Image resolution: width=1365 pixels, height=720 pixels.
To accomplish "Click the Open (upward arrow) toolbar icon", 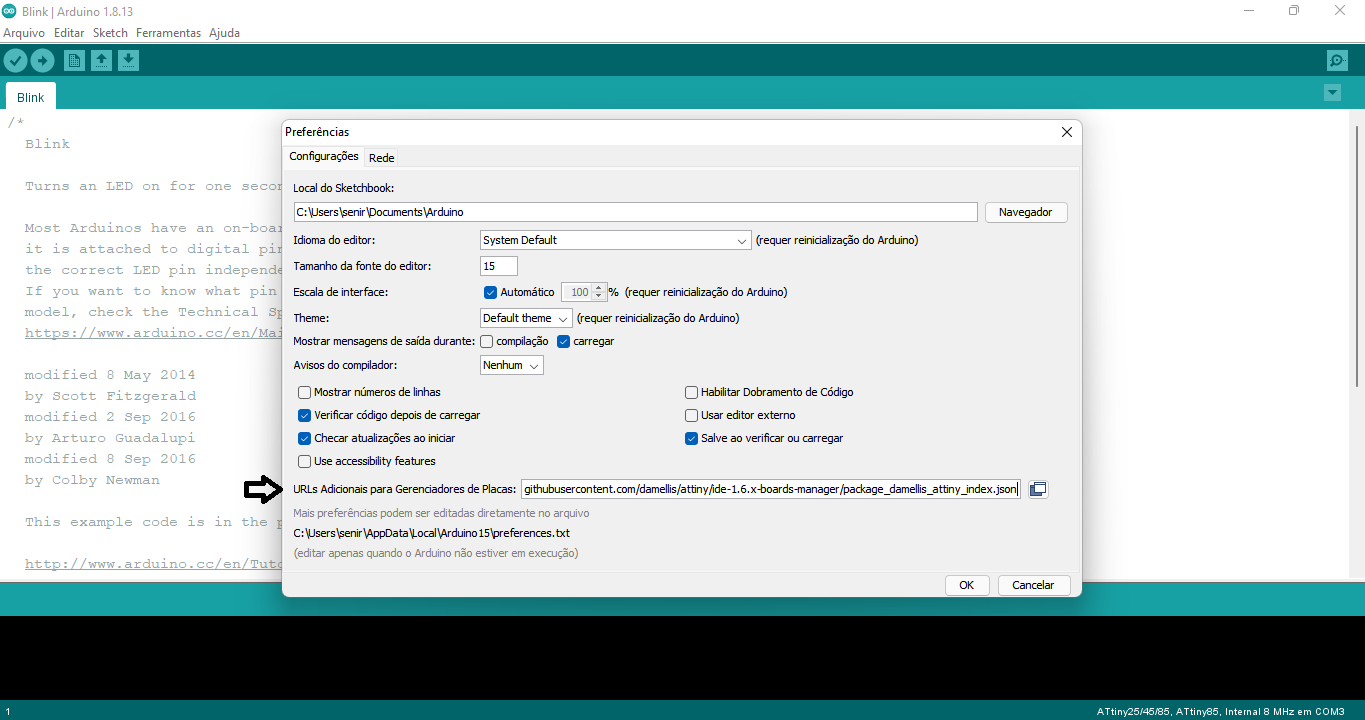I will [x=101, y=60].
